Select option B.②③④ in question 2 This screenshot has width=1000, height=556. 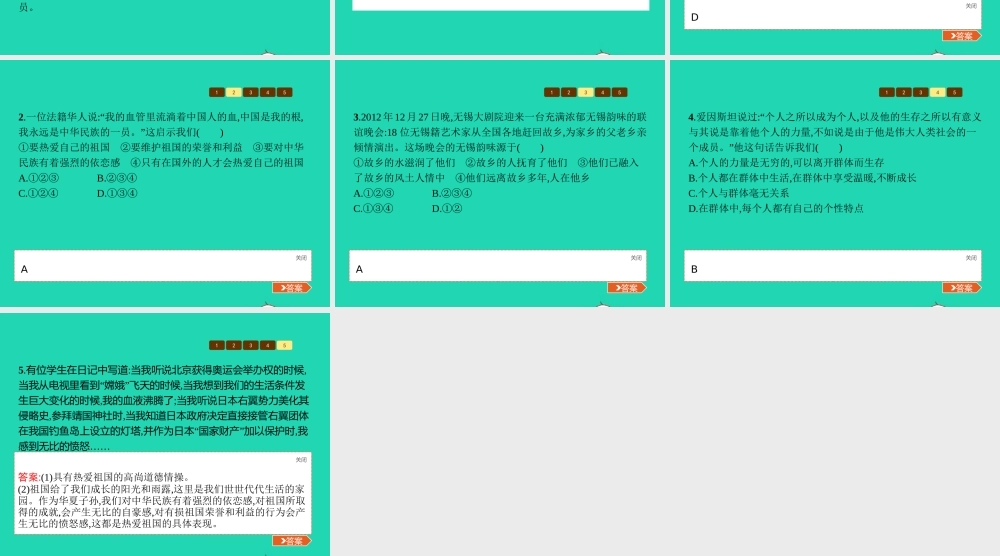[117, 178]
